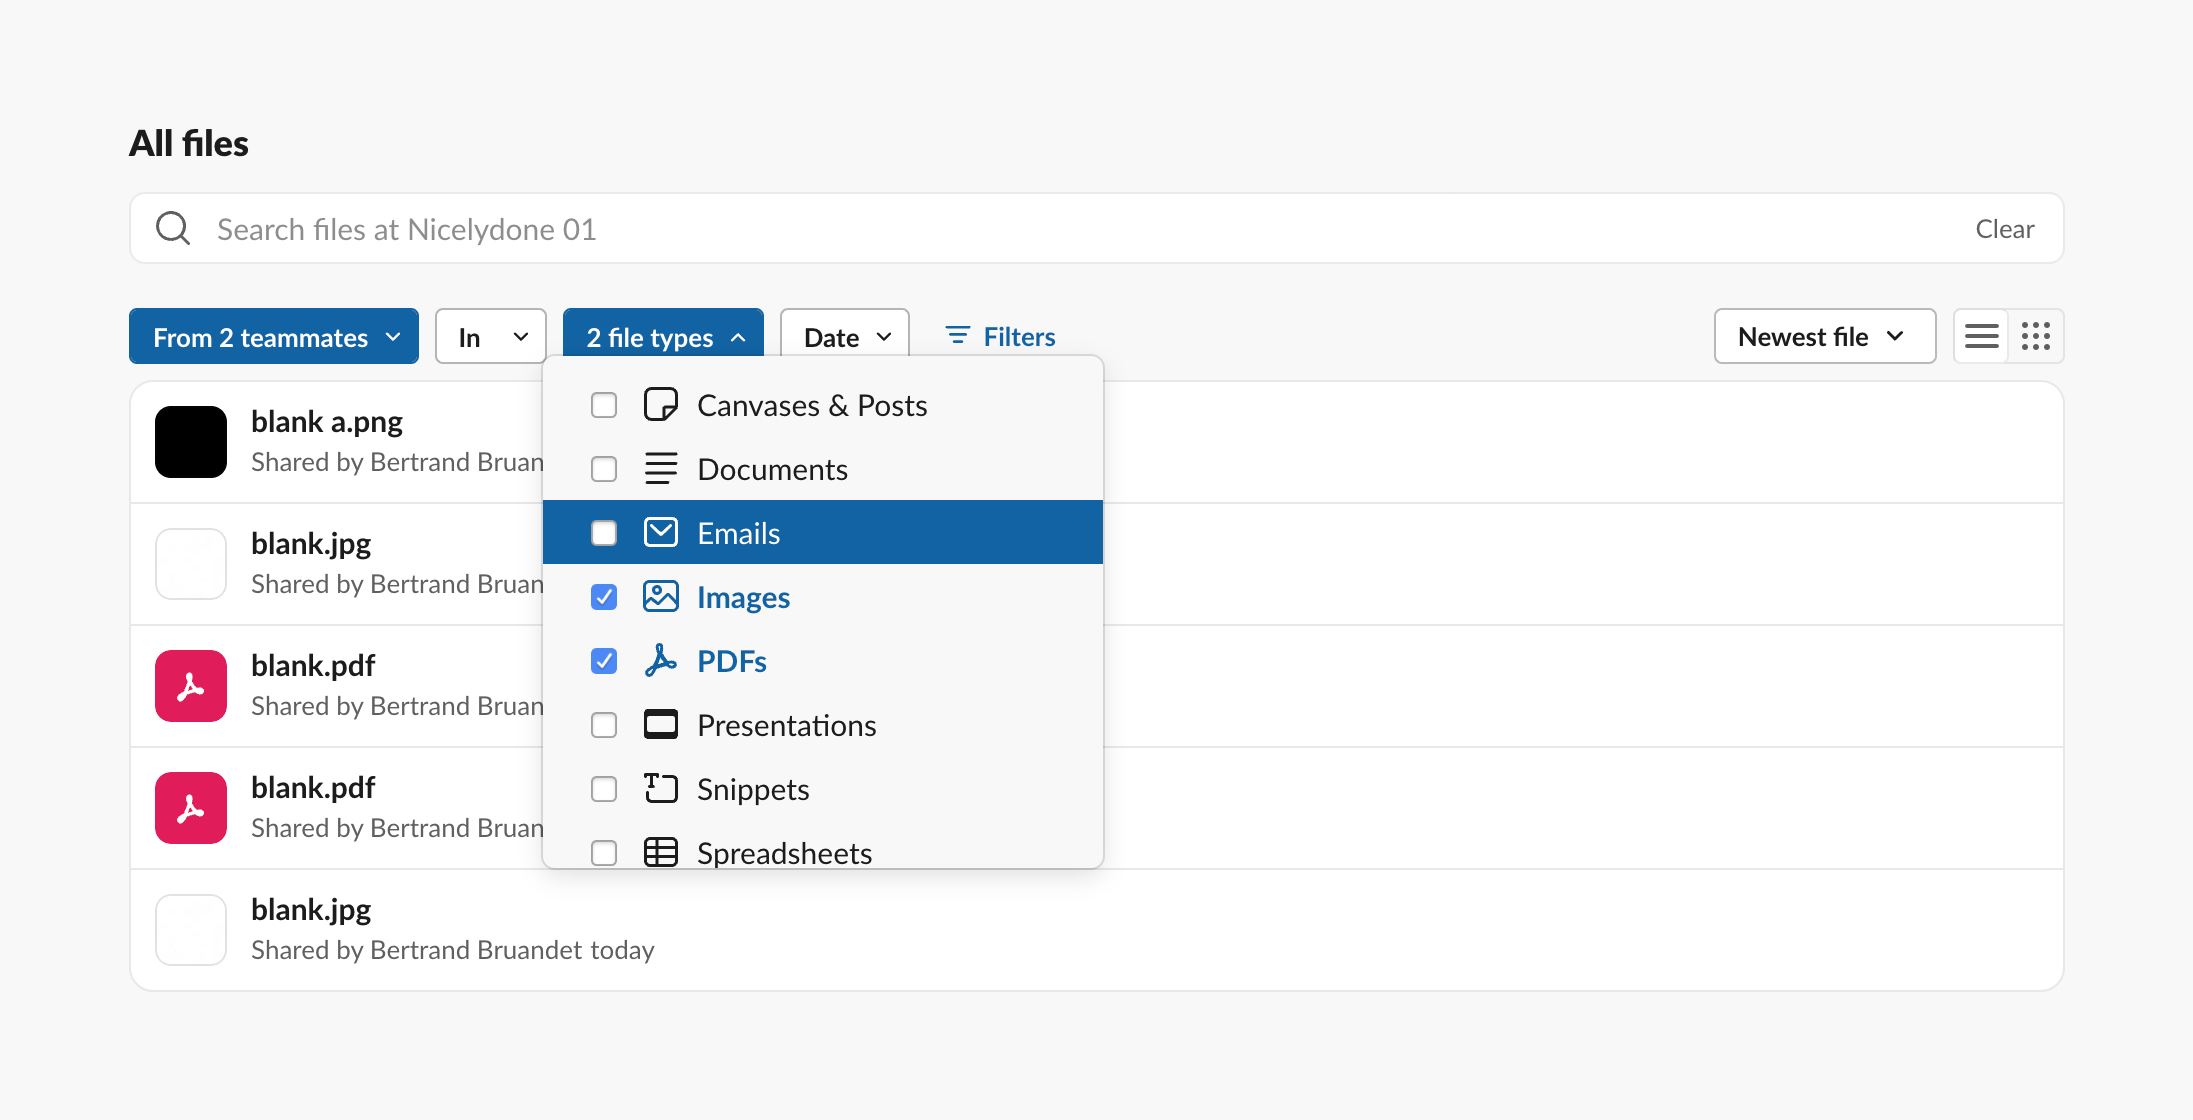
Task: Enable the Presentations checkbox
Action: (604, 724)
